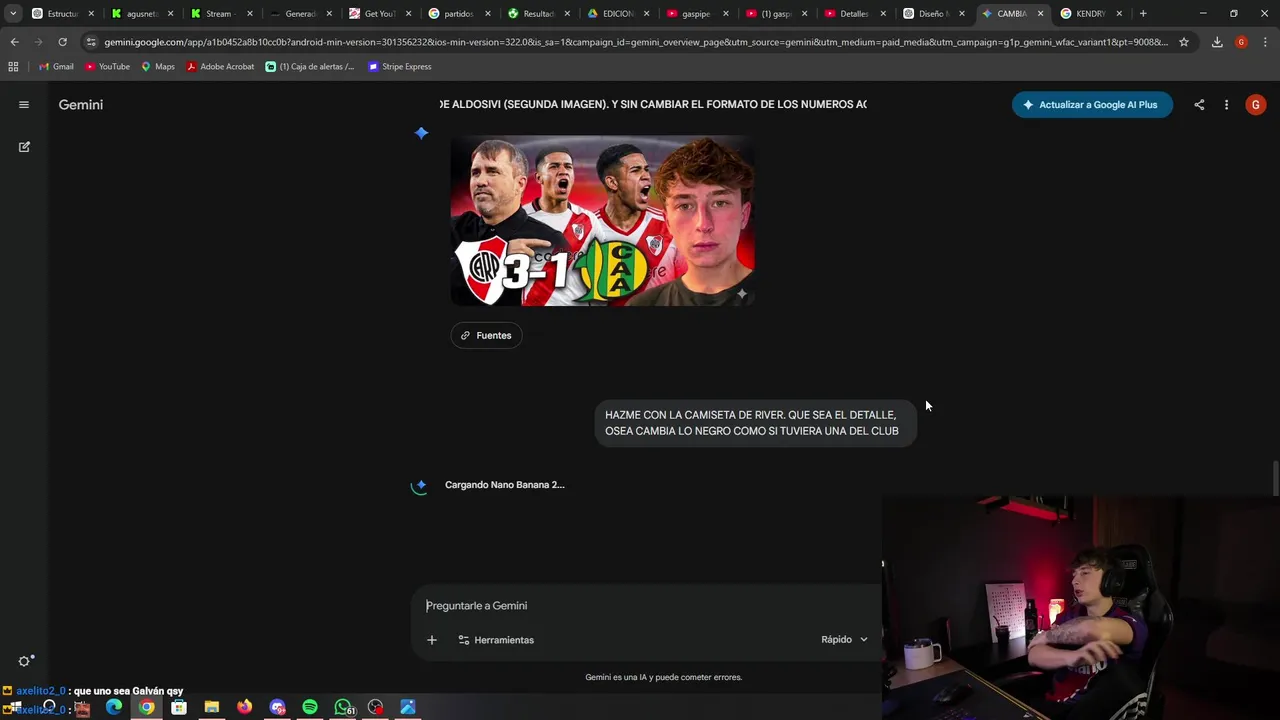Open File Explorer from the taskbar

[x=212, y=707]
